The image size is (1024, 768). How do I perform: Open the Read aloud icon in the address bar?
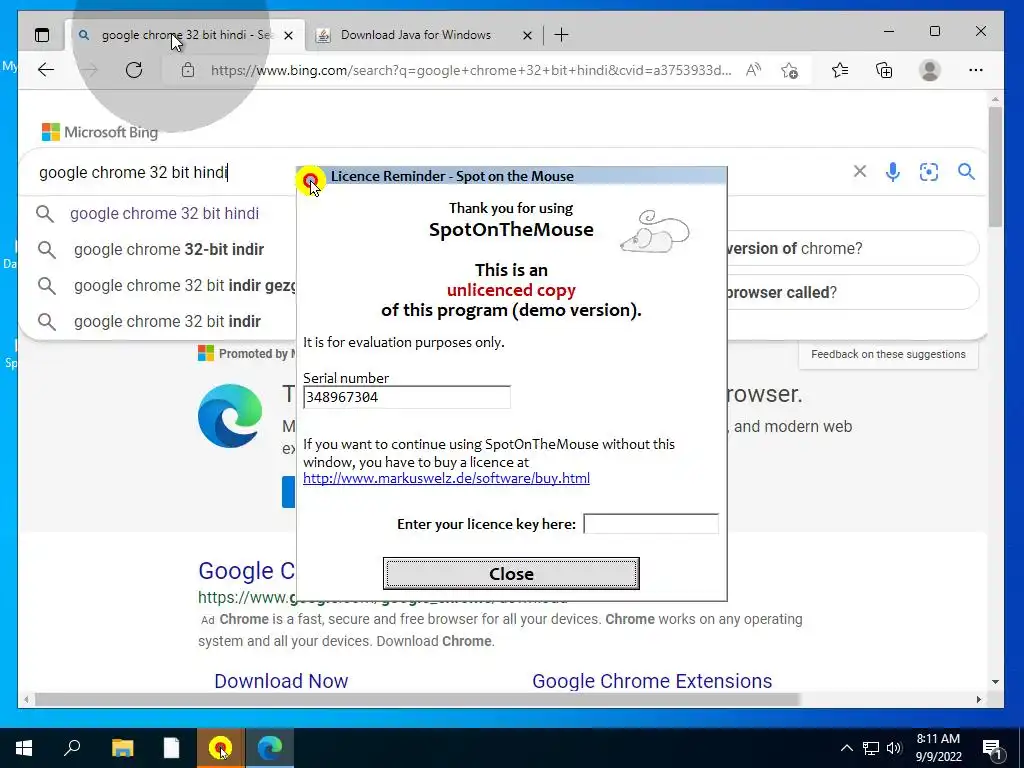[x=753, y=70]
